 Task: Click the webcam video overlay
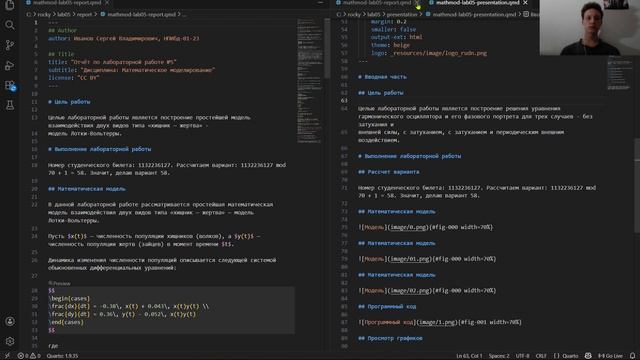590,27
